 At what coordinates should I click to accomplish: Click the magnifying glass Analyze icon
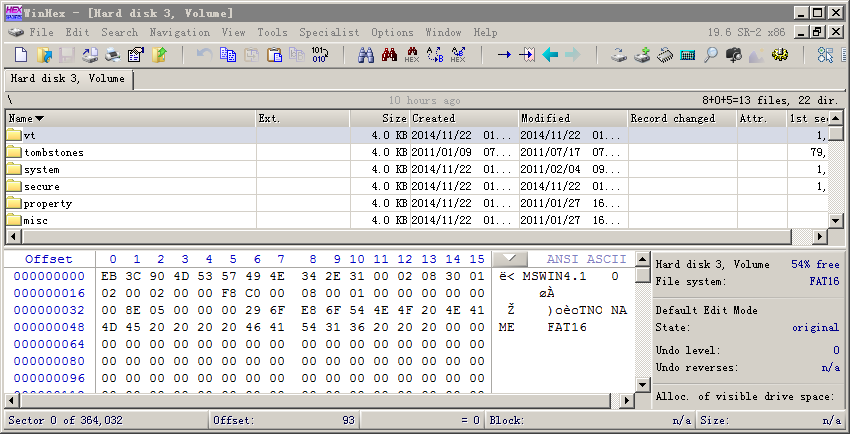click(x=711, y=55)
